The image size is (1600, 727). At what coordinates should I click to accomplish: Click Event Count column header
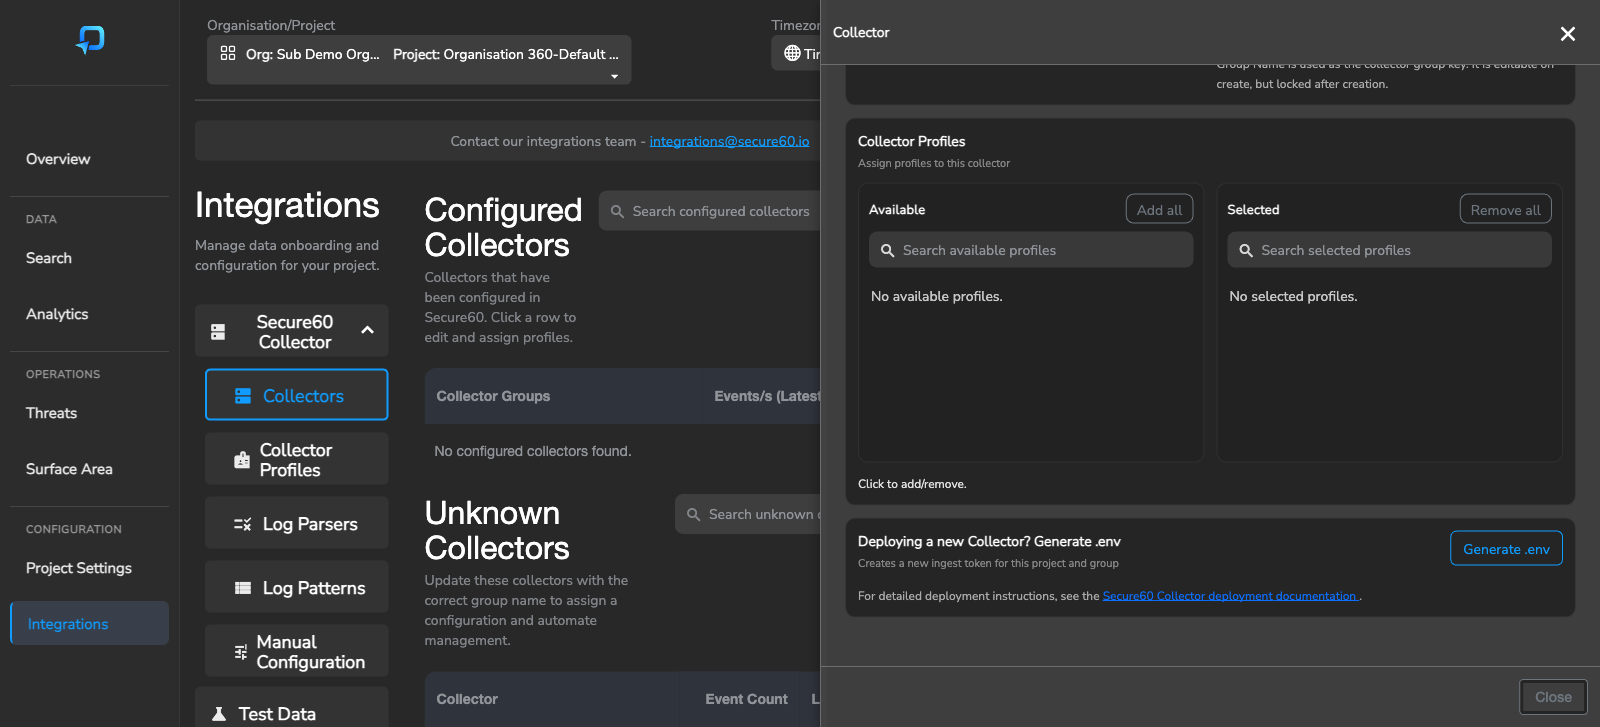(x=746, y=699)
